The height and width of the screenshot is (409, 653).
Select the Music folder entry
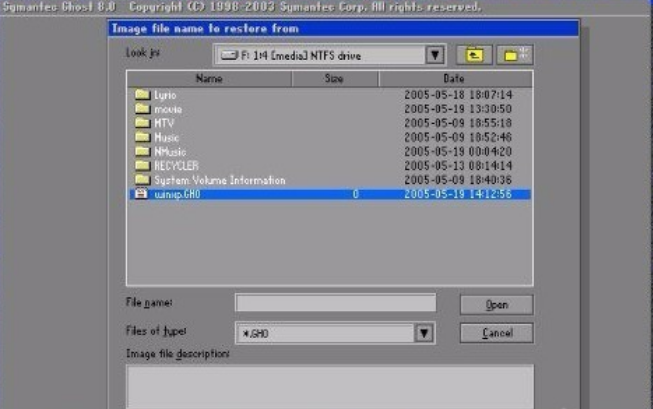166,137
